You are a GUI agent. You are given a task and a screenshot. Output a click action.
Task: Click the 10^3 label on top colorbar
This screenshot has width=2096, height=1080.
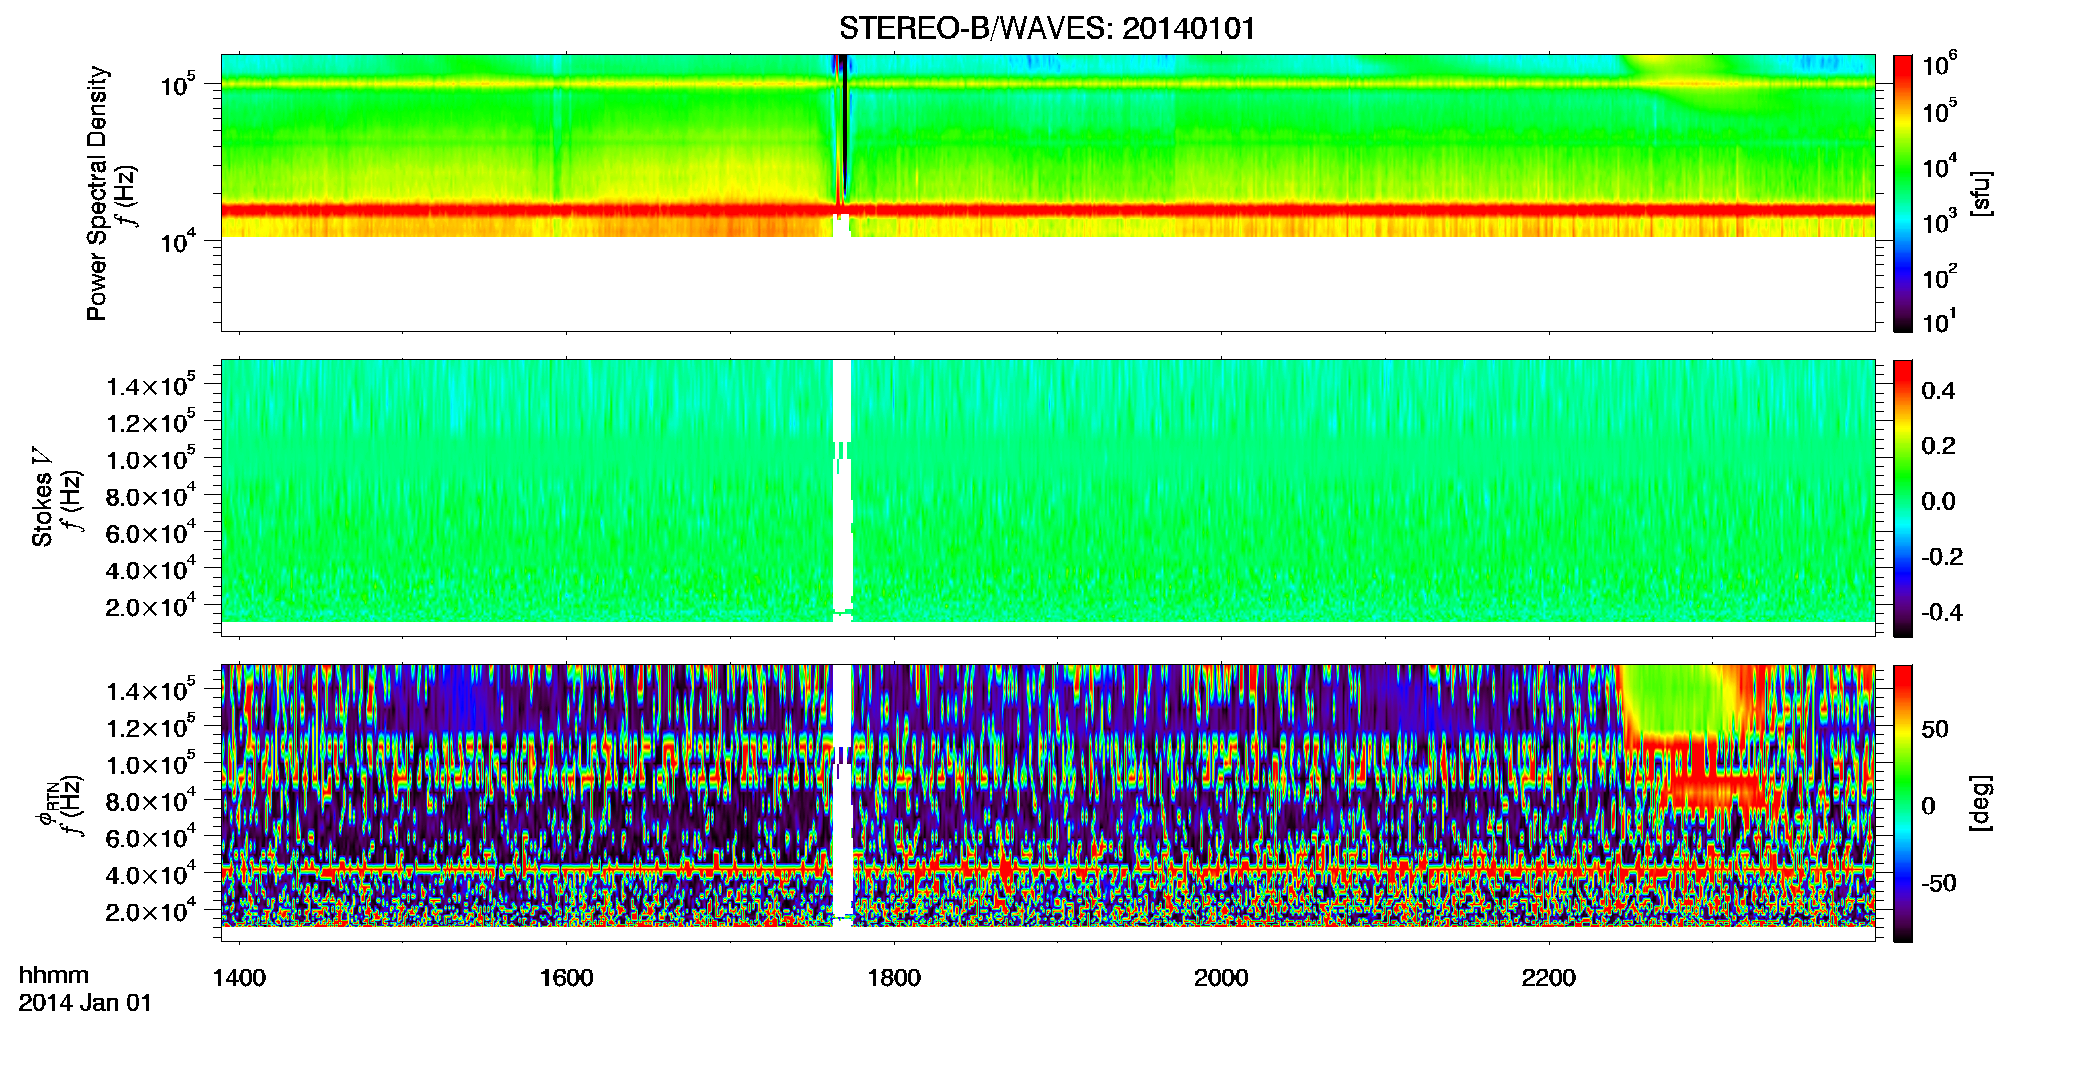pos(1939,222)
